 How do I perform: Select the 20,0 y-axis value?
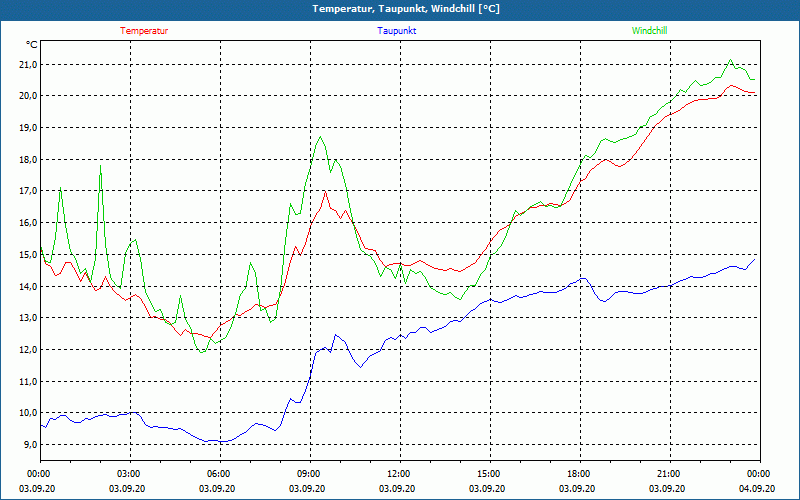(x=28, y=96)
